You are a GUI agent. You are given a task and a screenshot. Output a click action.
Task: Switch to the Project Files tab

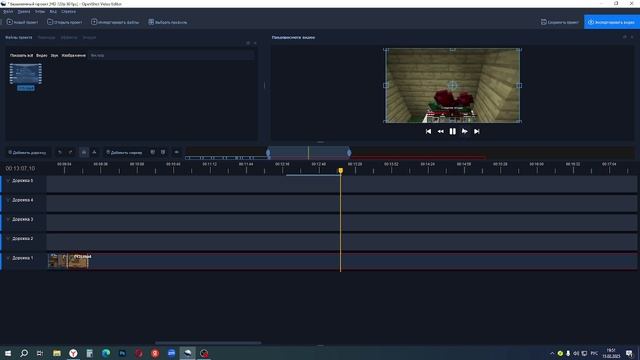pos(18,37)
